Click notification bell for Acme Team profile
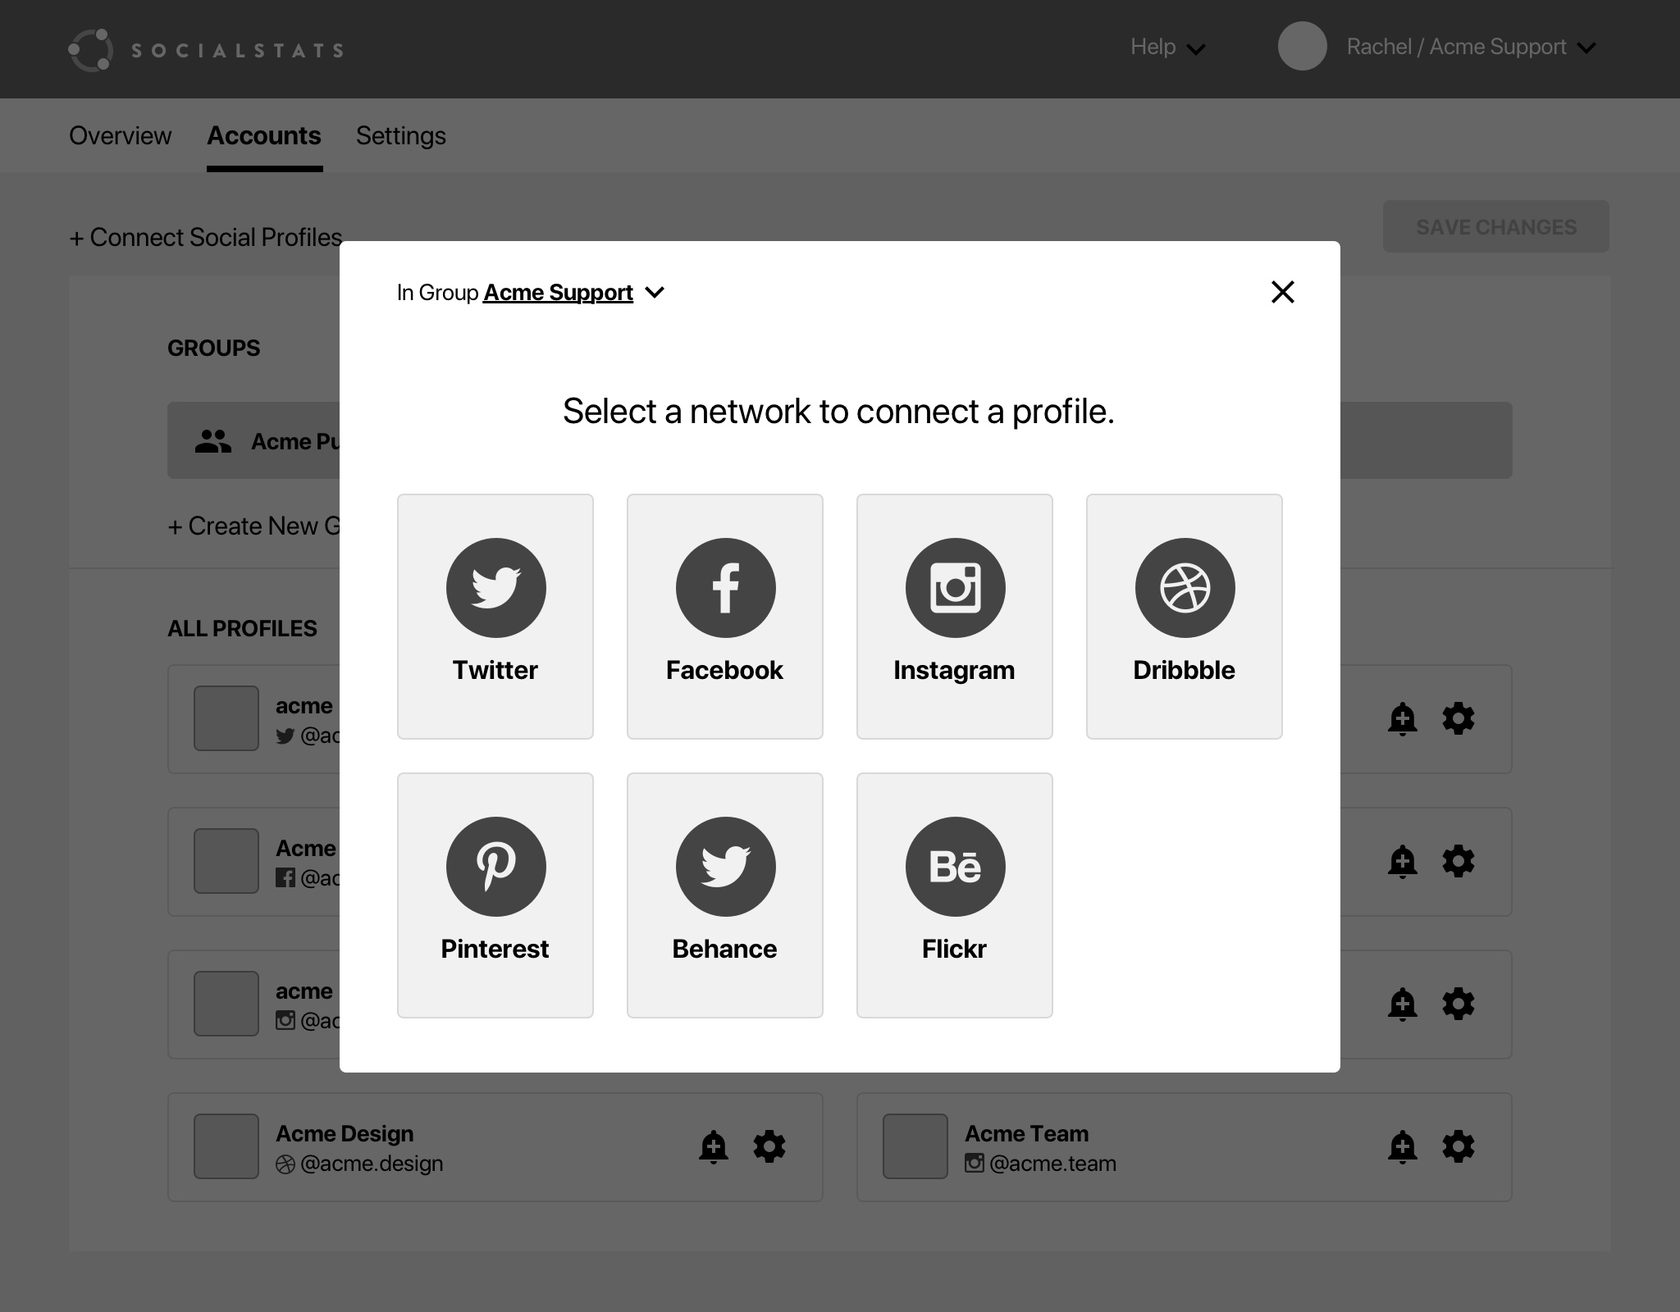 1402,1146
